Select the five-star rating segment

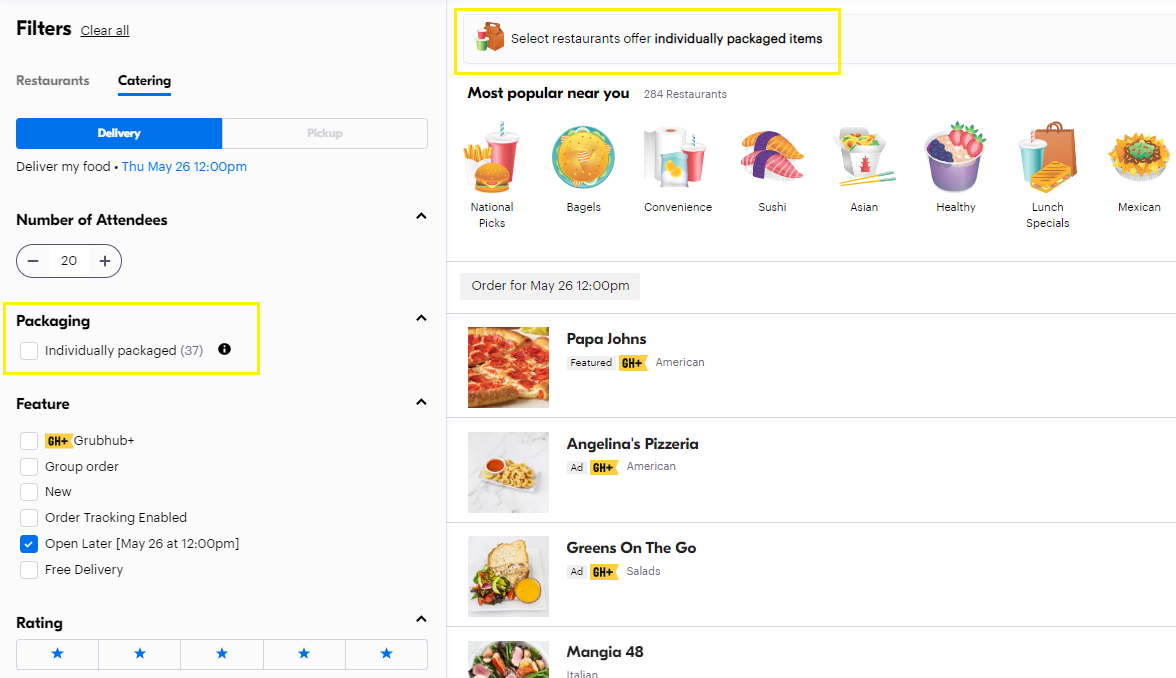[386, 654]
